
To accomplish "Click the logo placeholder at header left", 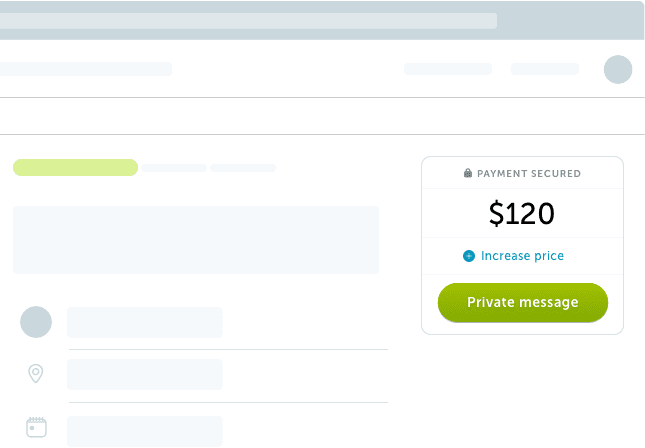I will [86, 69].
